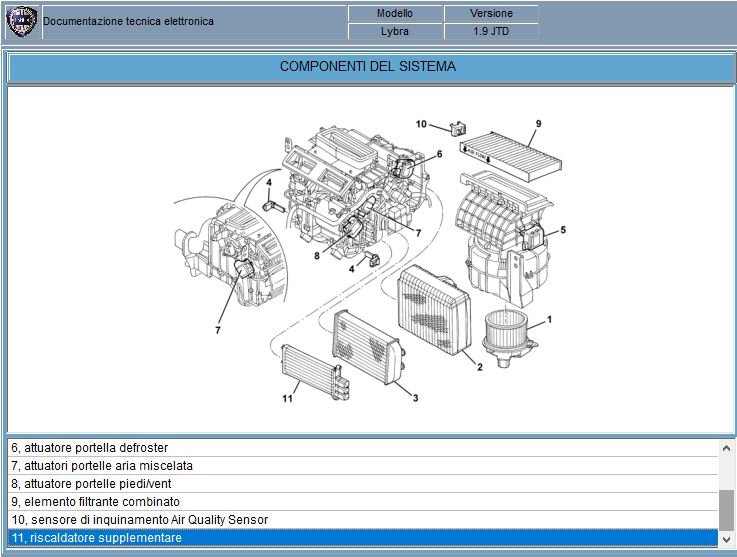The width and height of the screenshot is (737, 557).
Task: Select list item 10 sensore di inquinamento
Action: [360, 519]
